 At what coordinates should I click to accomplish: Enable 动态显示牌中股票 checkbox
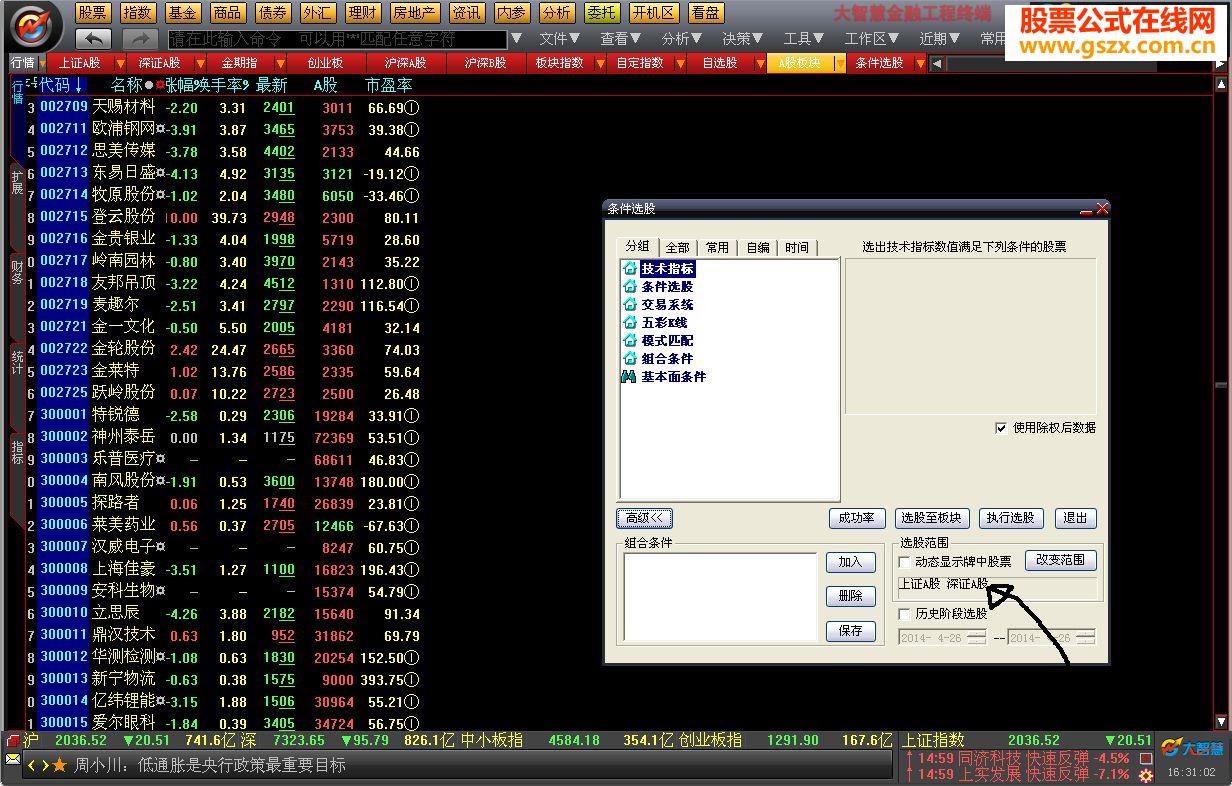coord(905,562)
